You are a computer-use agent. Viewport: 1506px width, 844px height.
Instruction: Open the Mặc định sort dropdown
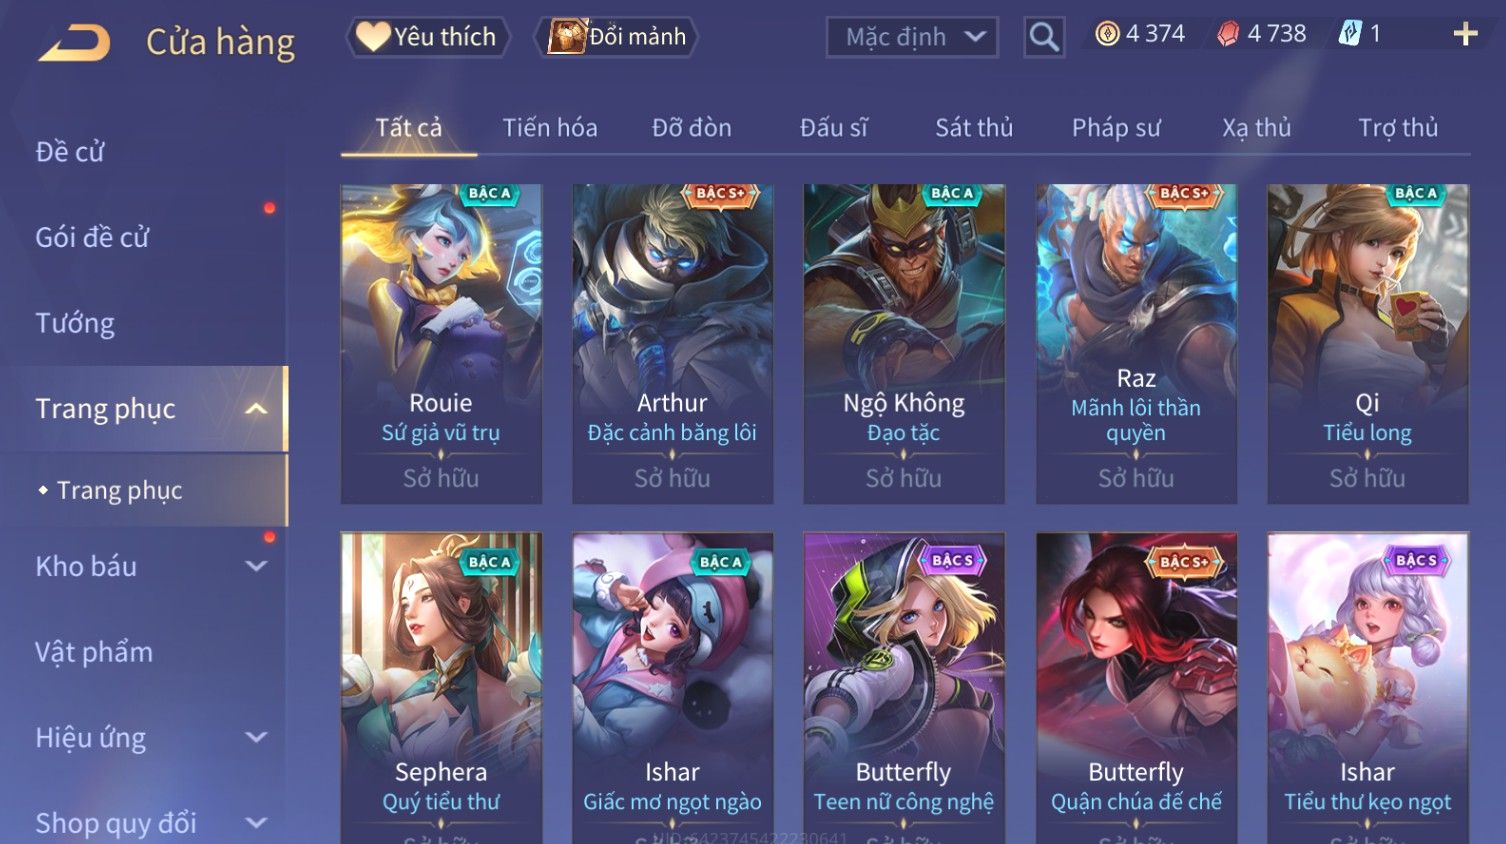912,37
